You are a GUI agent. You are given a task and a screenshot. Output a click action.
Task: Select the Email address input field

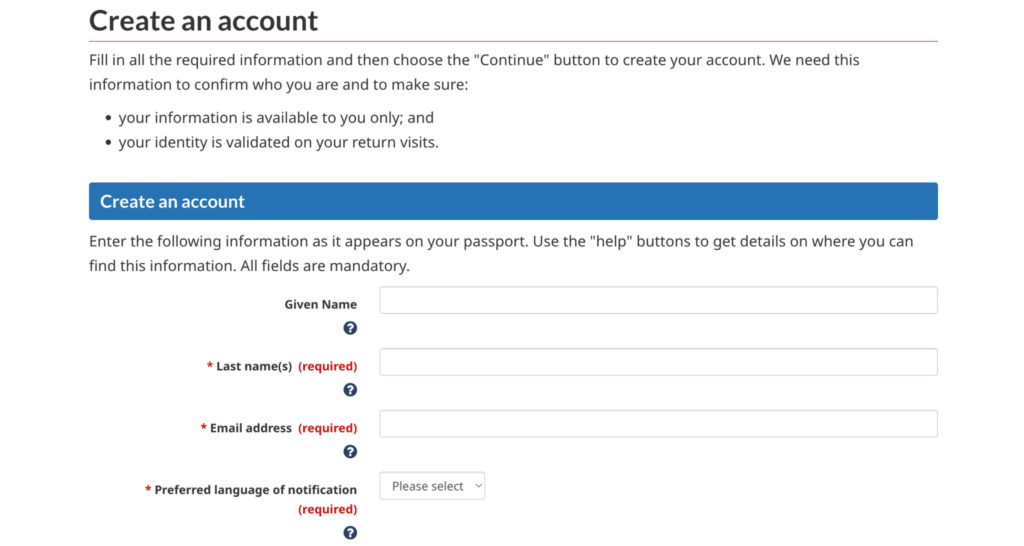[x=658, y=424]
